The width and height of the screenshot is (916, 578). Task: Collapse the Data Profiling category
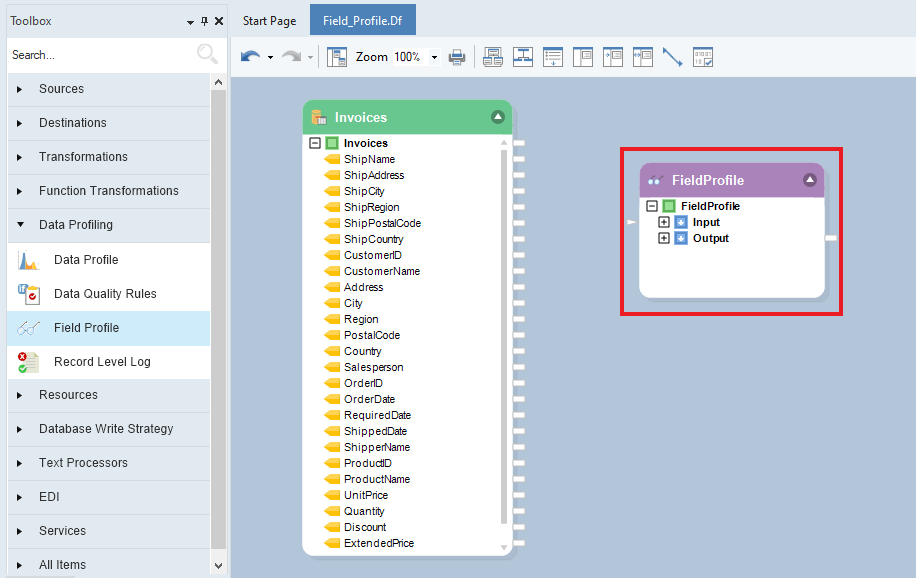tap(20, 225)
